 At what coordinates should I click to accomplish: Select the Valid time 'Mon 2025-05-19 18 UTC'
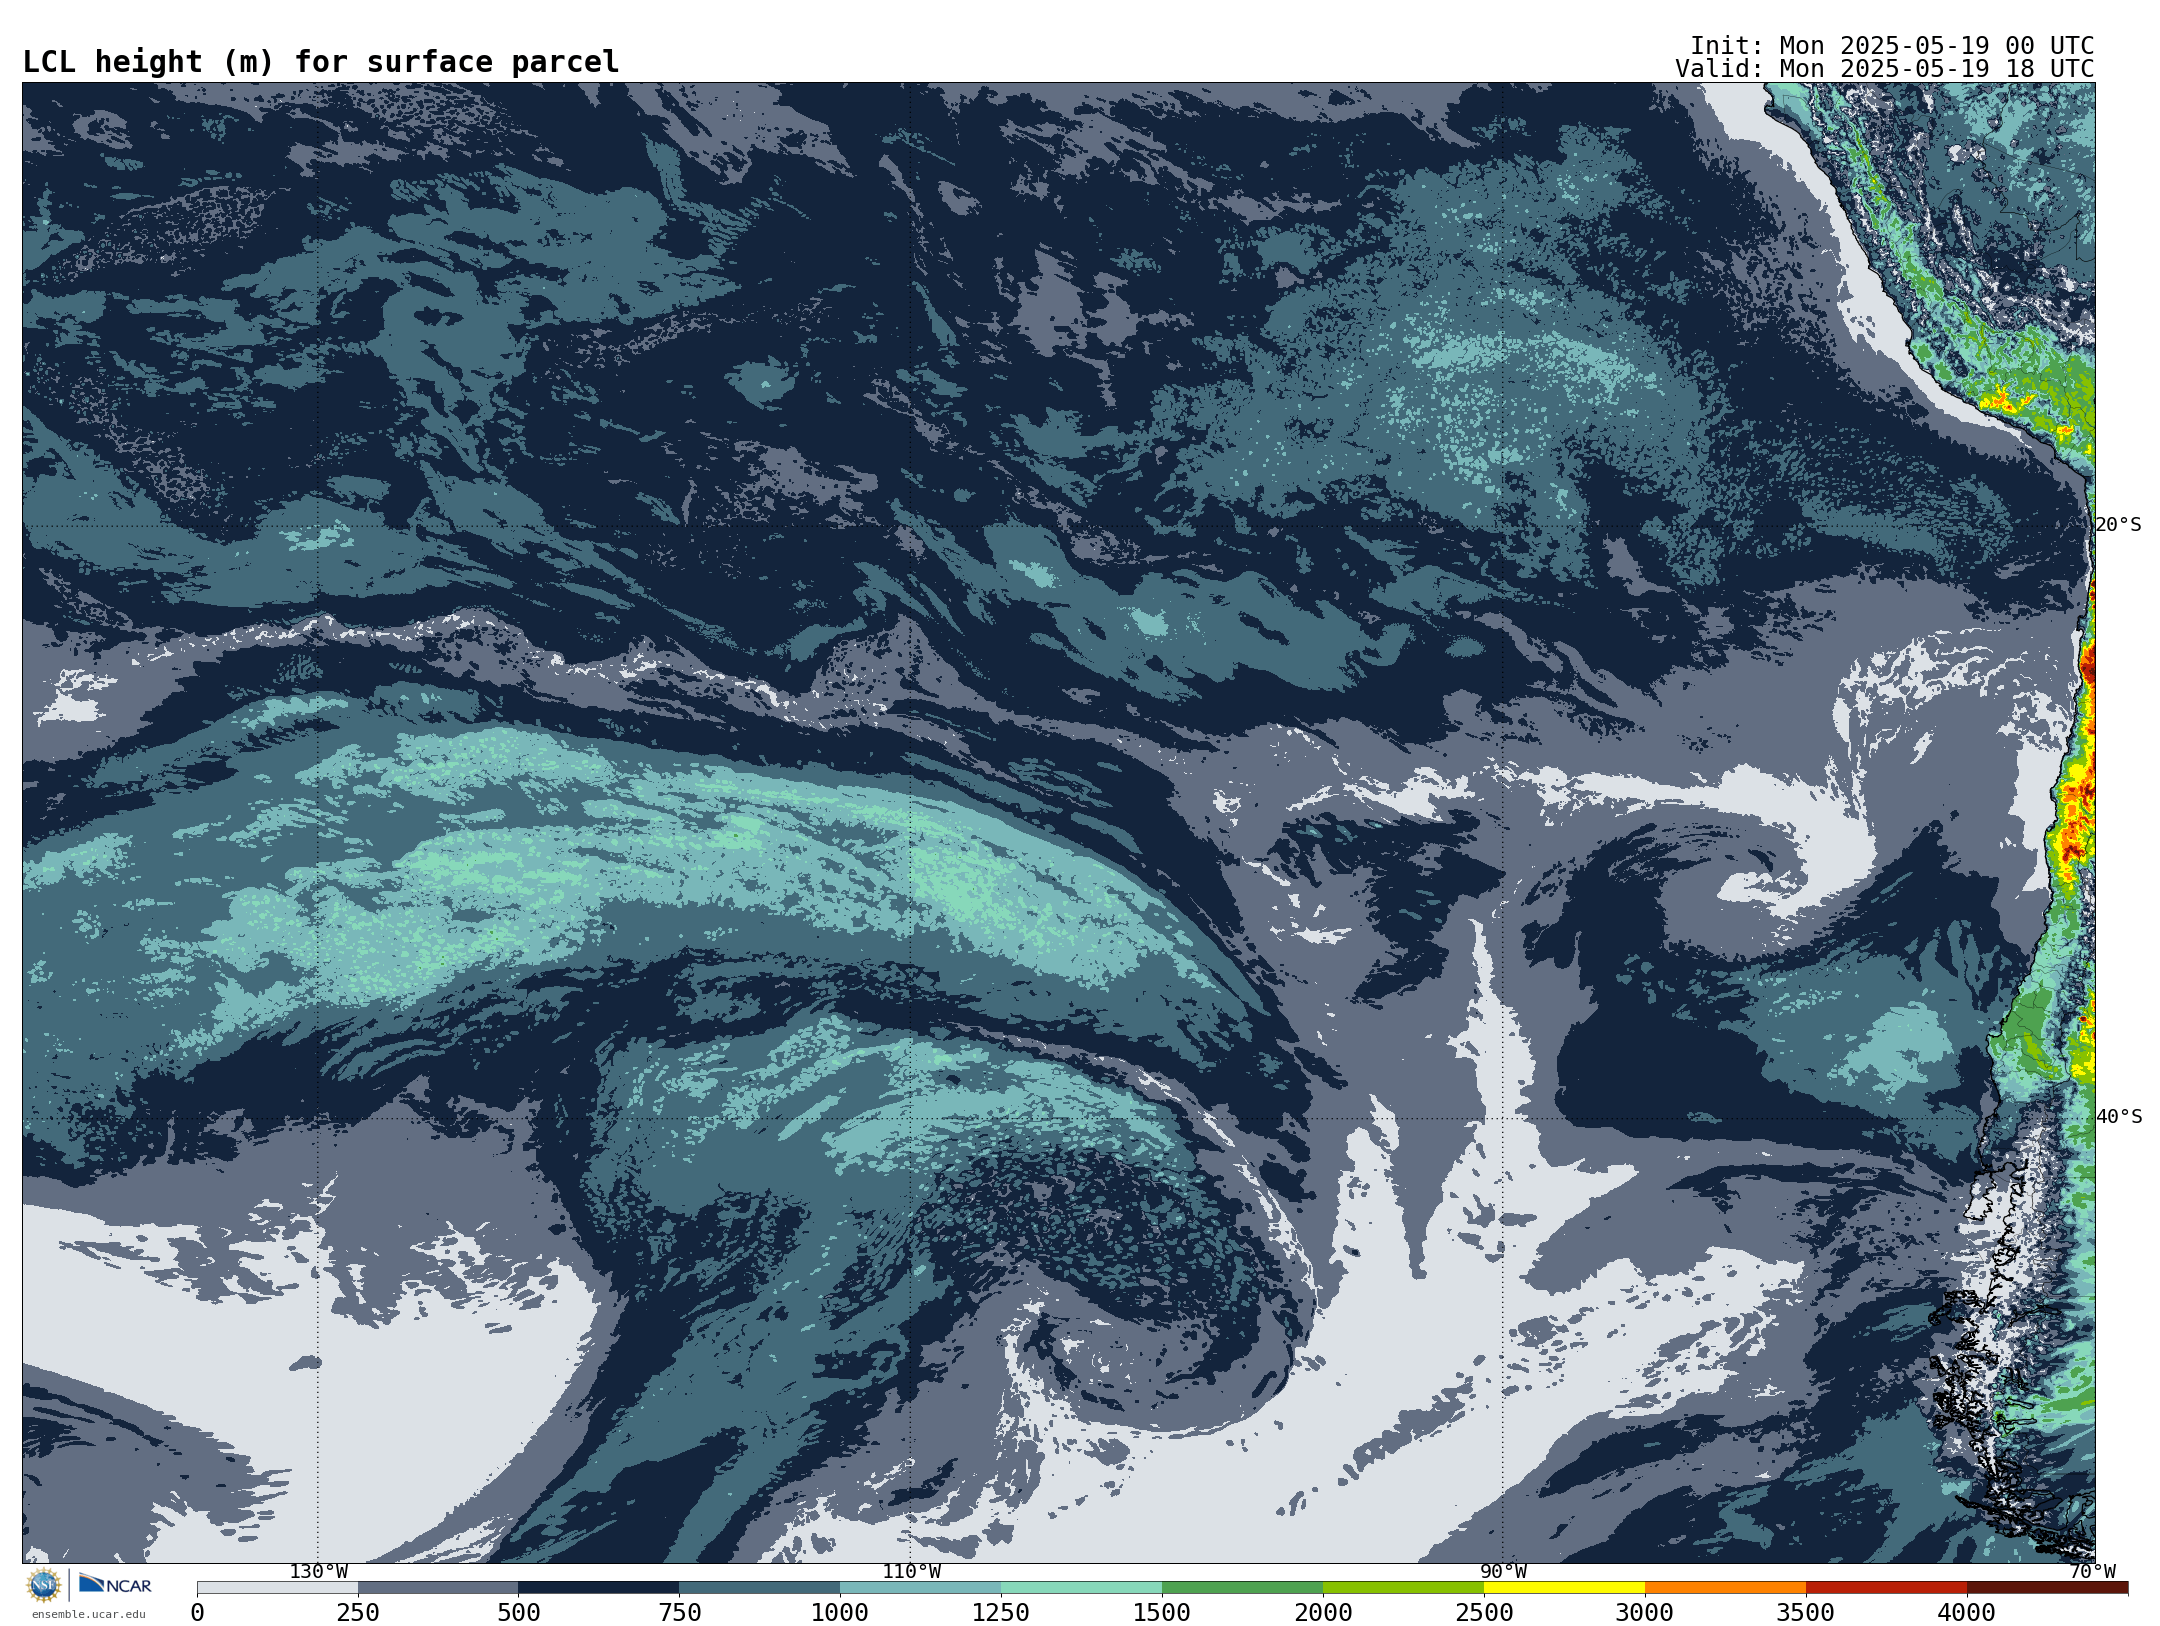point(1936,69)
